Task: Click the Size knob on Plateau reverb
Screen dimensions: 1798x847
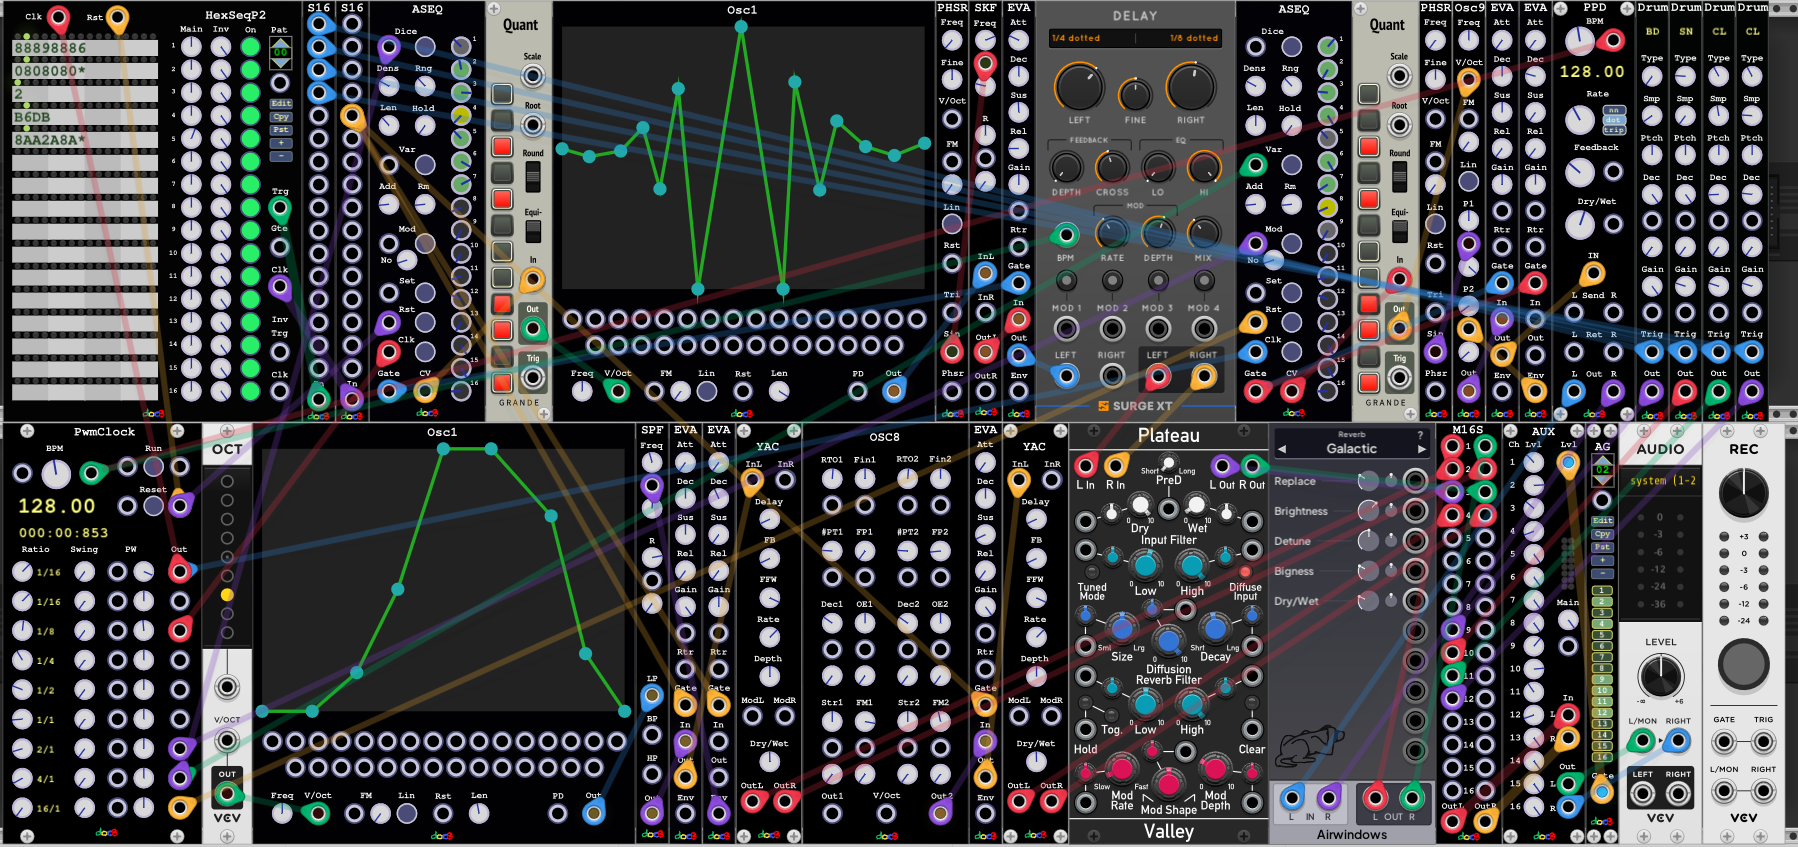Action: pos(1122,628)
